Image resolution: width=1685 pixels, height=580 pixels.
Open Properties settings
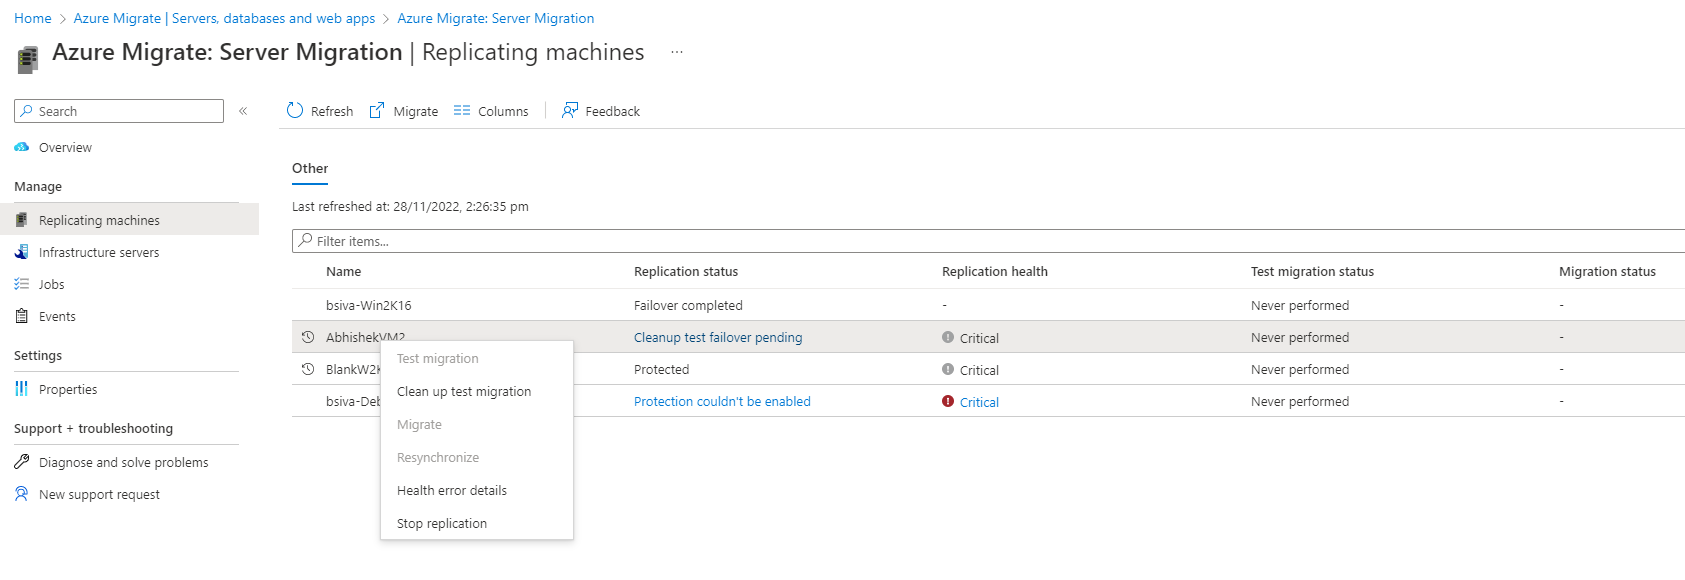(x=68, y=390)
